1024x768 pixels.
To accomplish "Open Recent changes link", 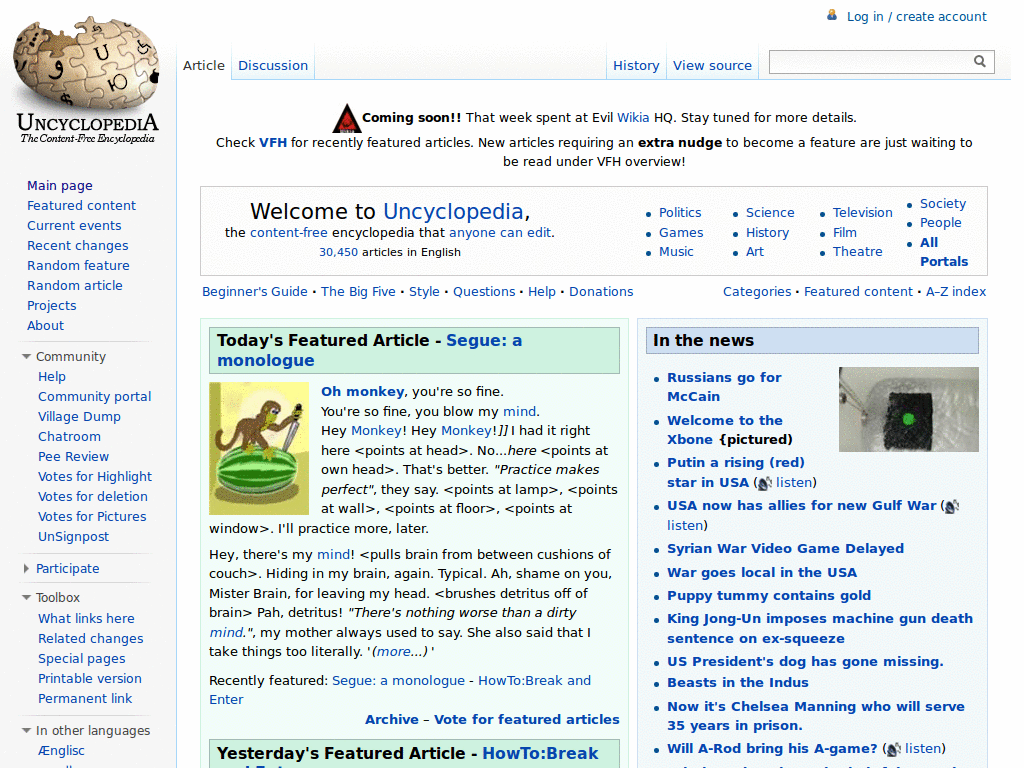I will [x=78, y=246].
